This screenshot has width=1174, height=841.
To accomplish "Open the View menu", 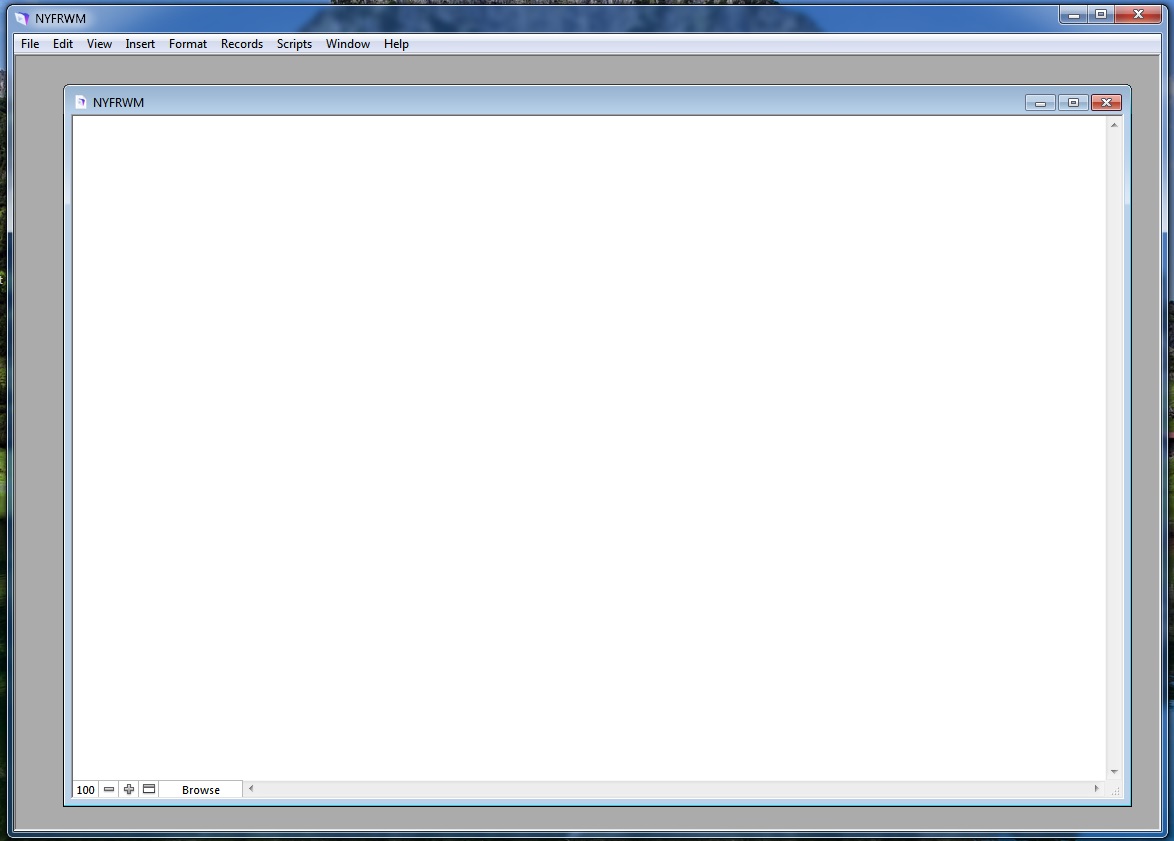I will pyautogui.click(x=99, y=43).
